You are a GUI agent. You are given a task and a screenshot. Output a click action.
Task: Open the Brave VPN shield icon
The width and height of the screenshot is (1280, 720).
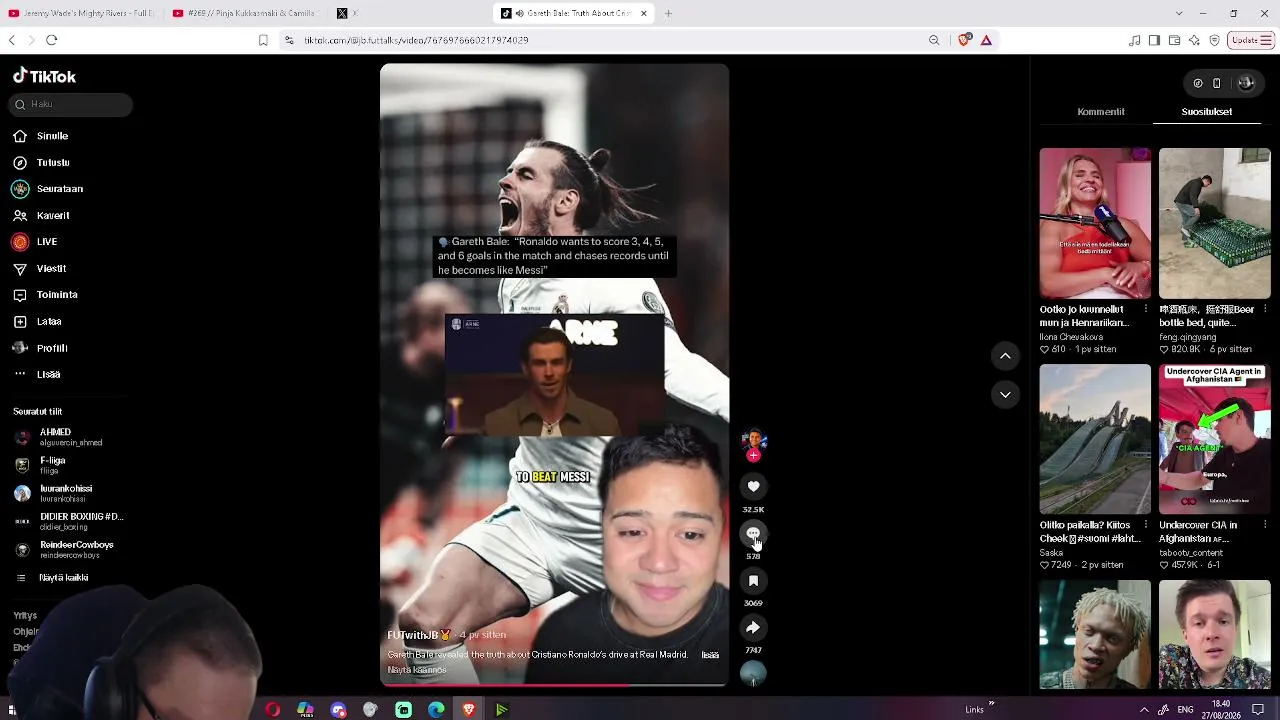click(x=1214, y=40)
